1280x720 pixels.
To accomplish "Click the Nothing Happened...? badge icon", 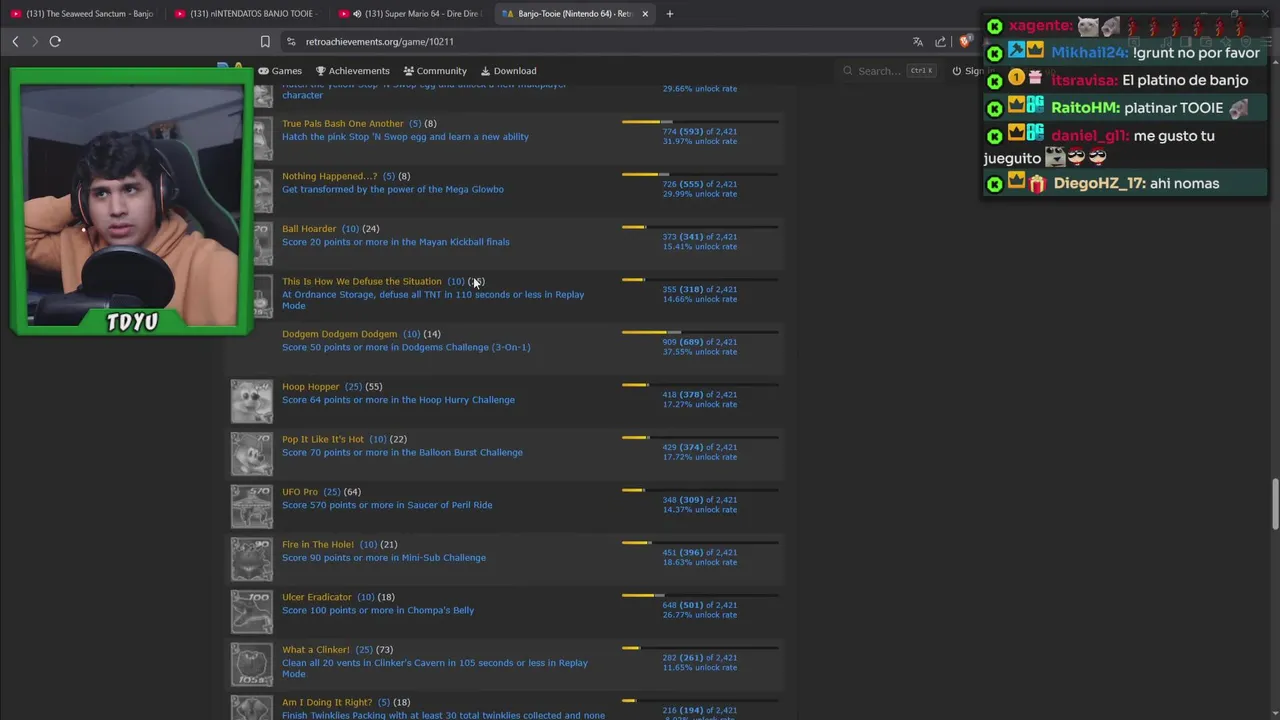I will point(263,190).
